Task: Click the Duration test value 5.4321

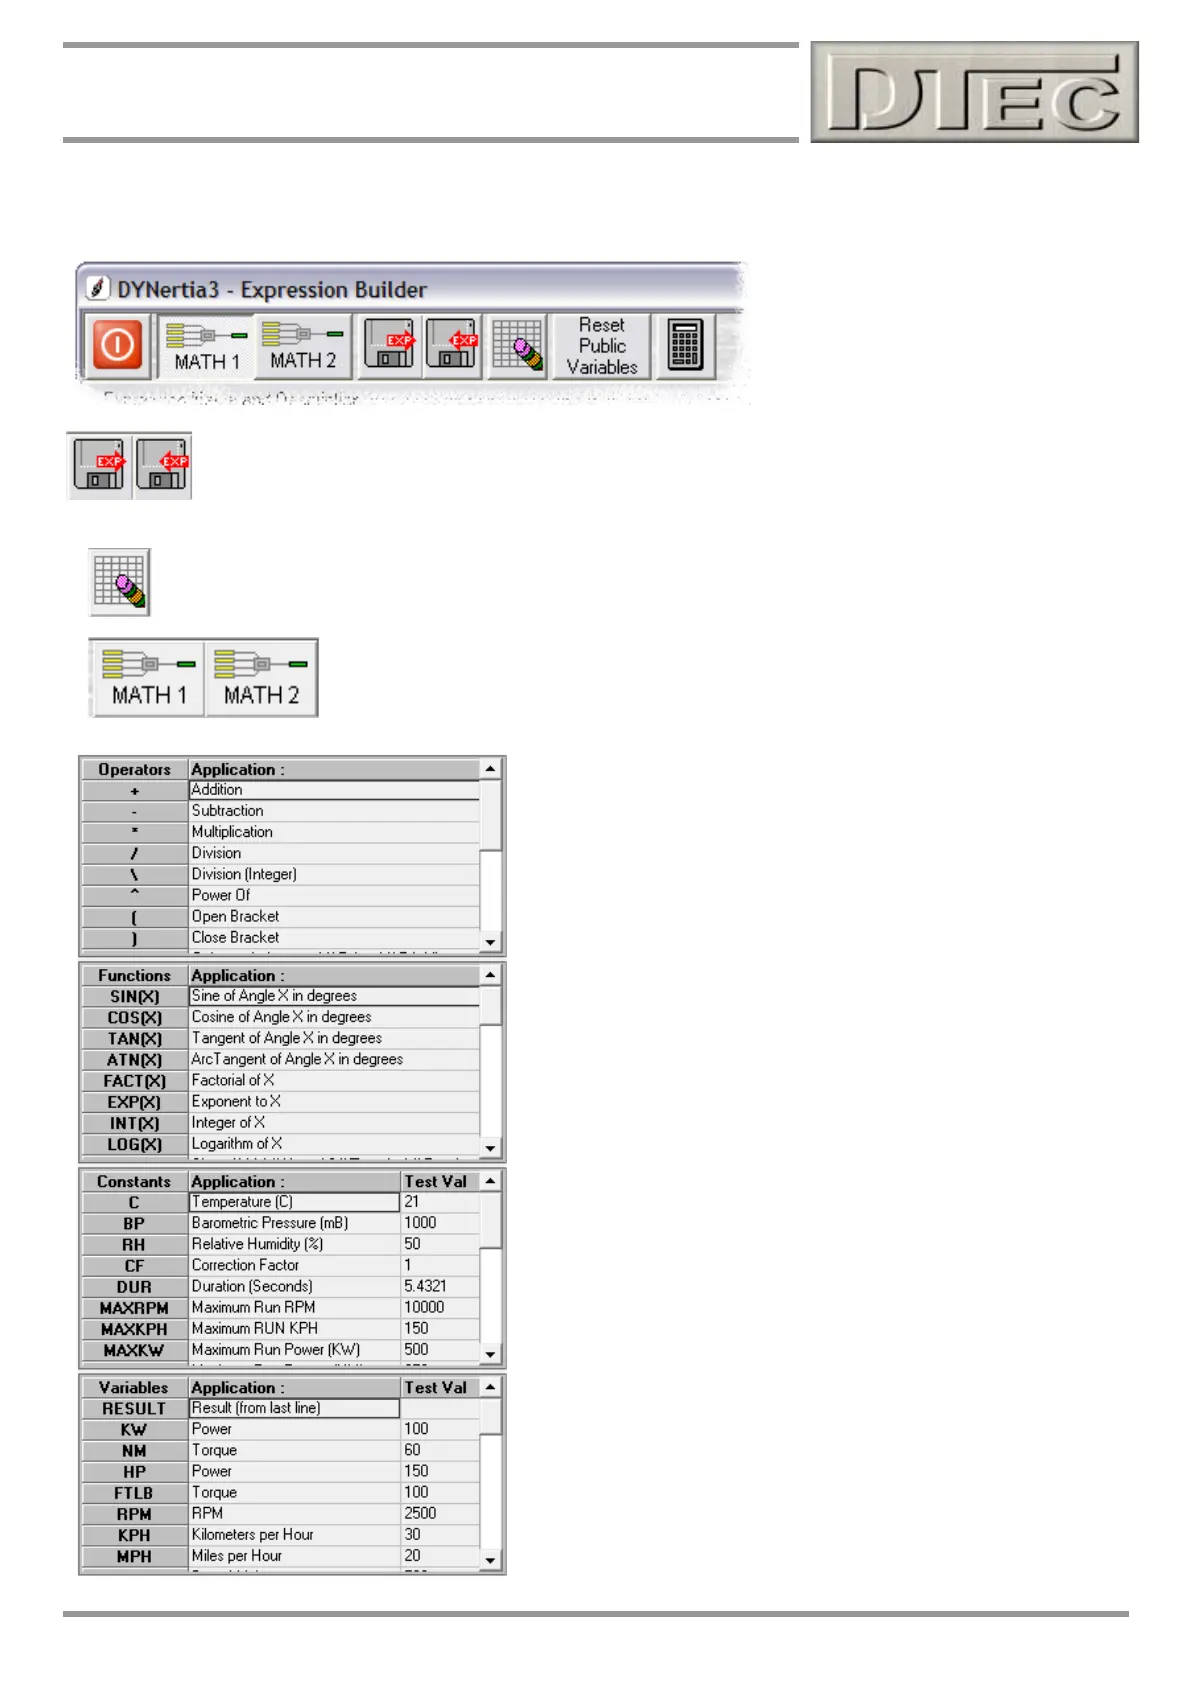Action: [x=440, y=1286]
